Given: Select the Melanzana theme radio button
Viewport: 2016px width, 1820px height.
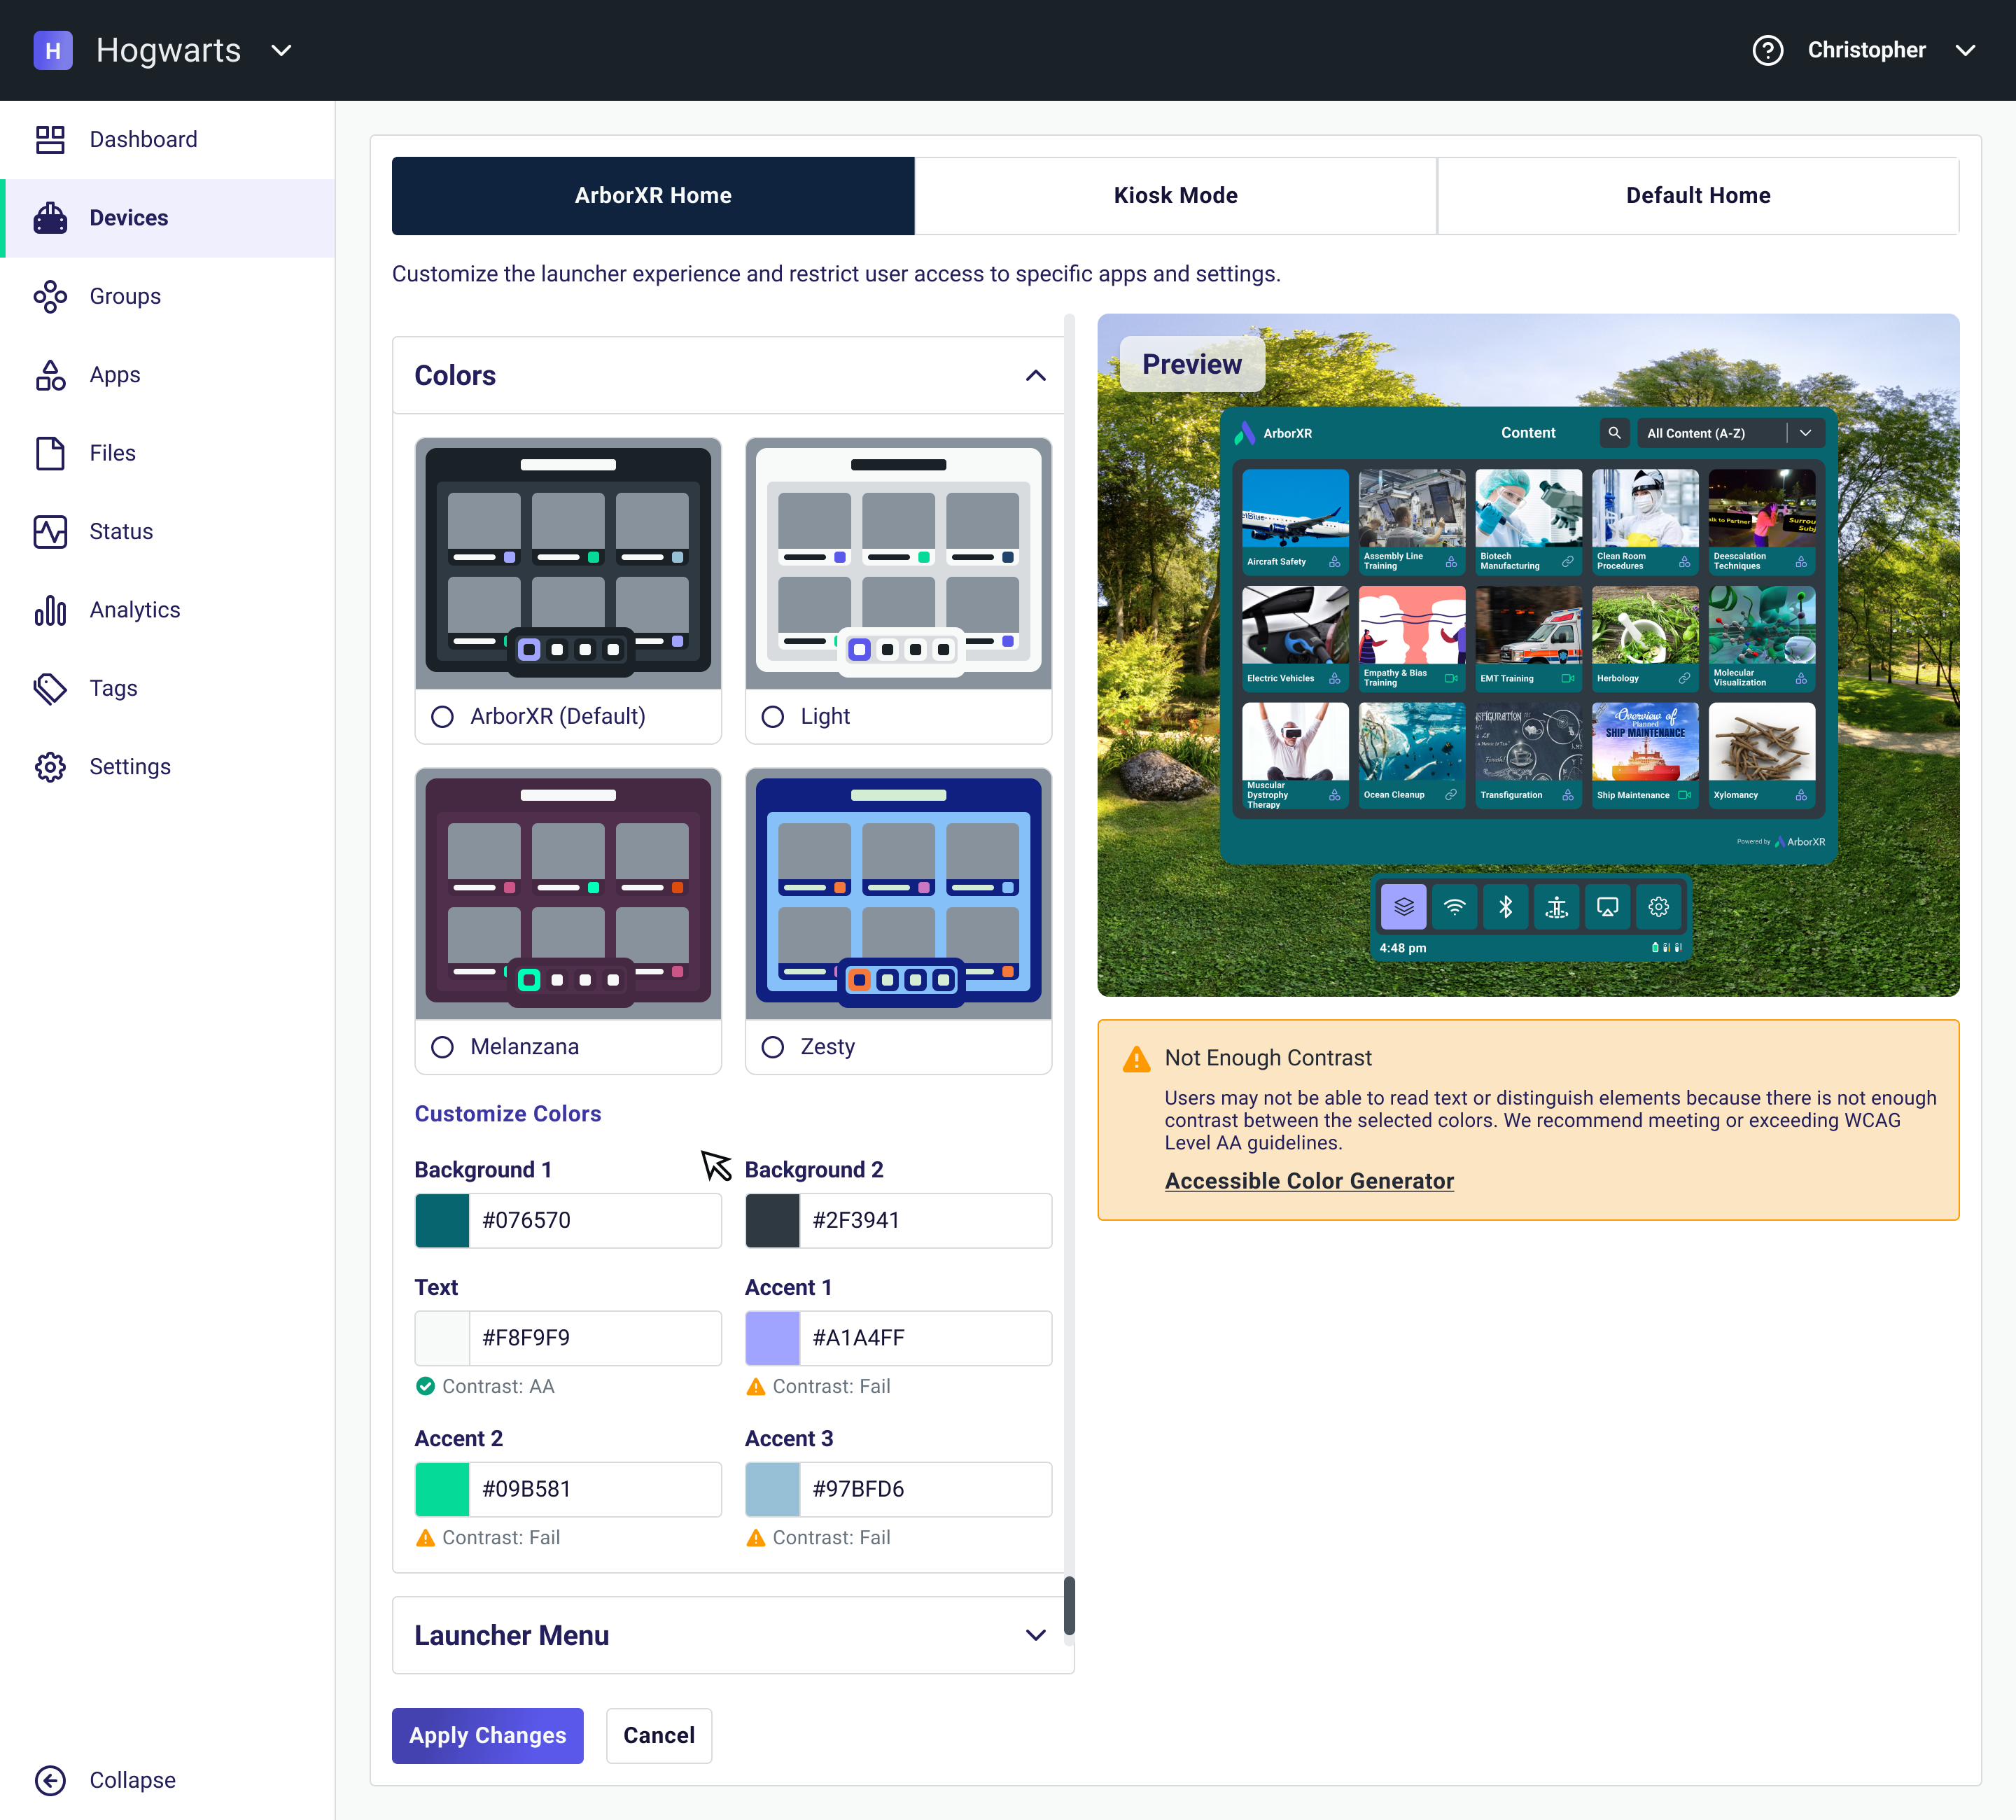Looking at the screenshot, I should pyautogui.click(x=442, y=1047).
